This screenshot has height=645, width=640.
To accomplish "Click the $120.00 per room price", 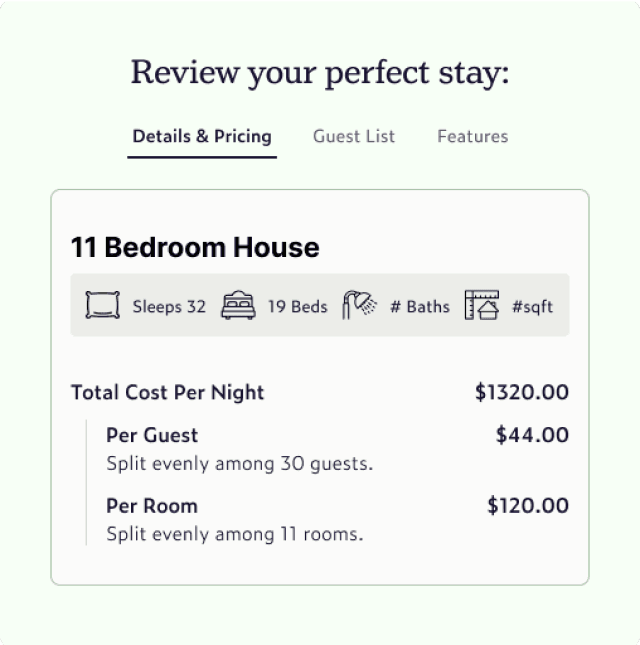I will (528, 506).
